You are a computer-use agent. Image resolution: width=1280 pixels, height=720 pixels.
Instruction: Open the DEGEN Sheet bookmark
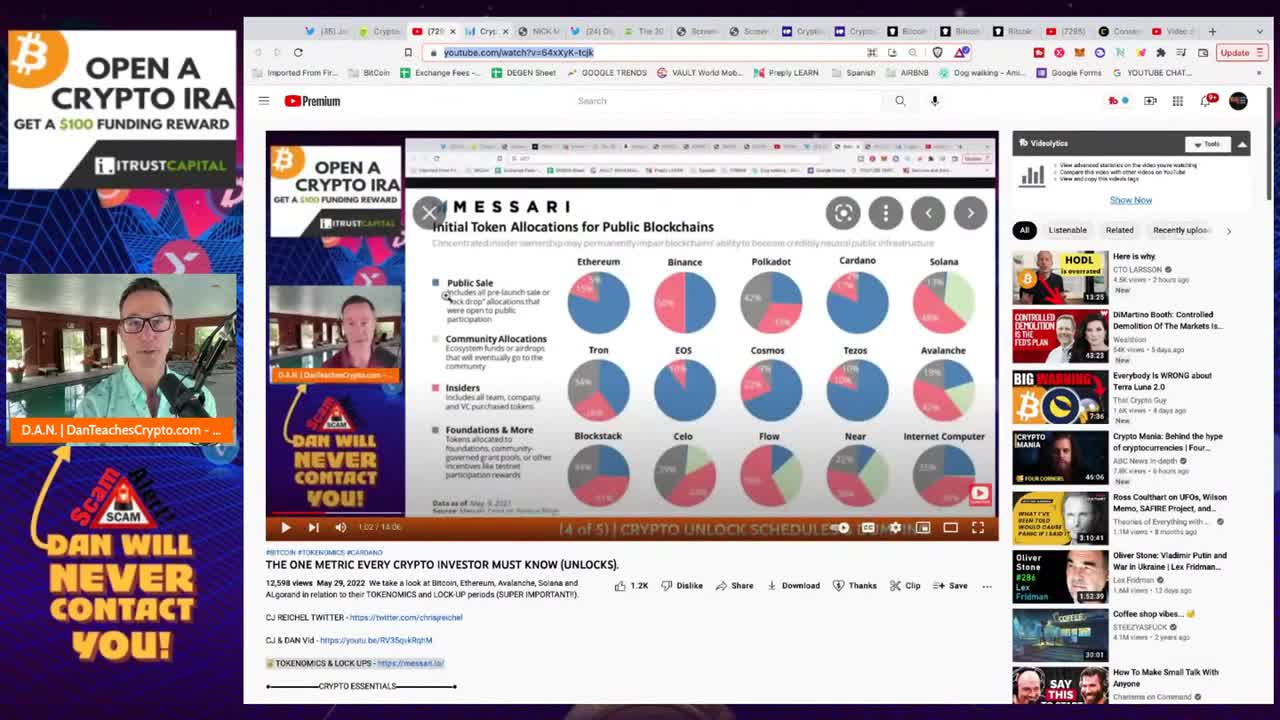(525, 73)
